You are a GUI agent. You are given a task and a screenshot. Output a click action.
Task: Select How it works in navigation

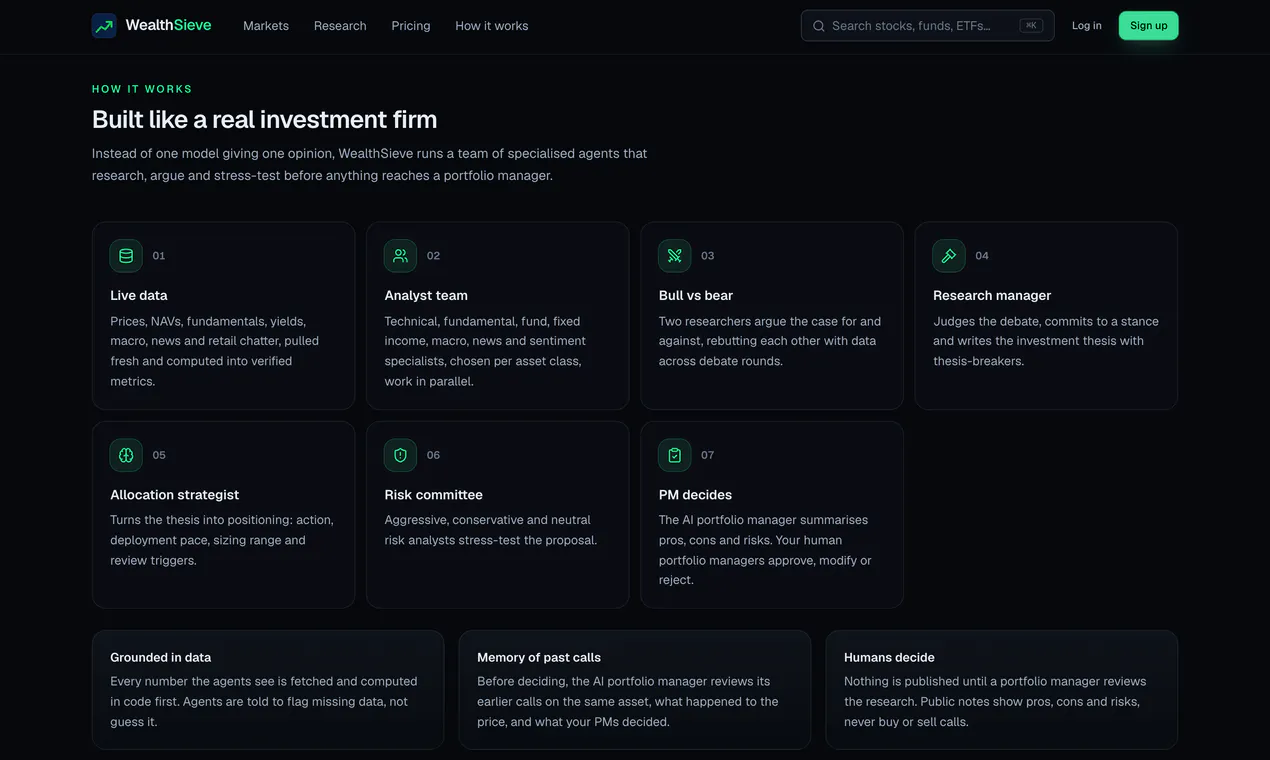tap(492, 26)
